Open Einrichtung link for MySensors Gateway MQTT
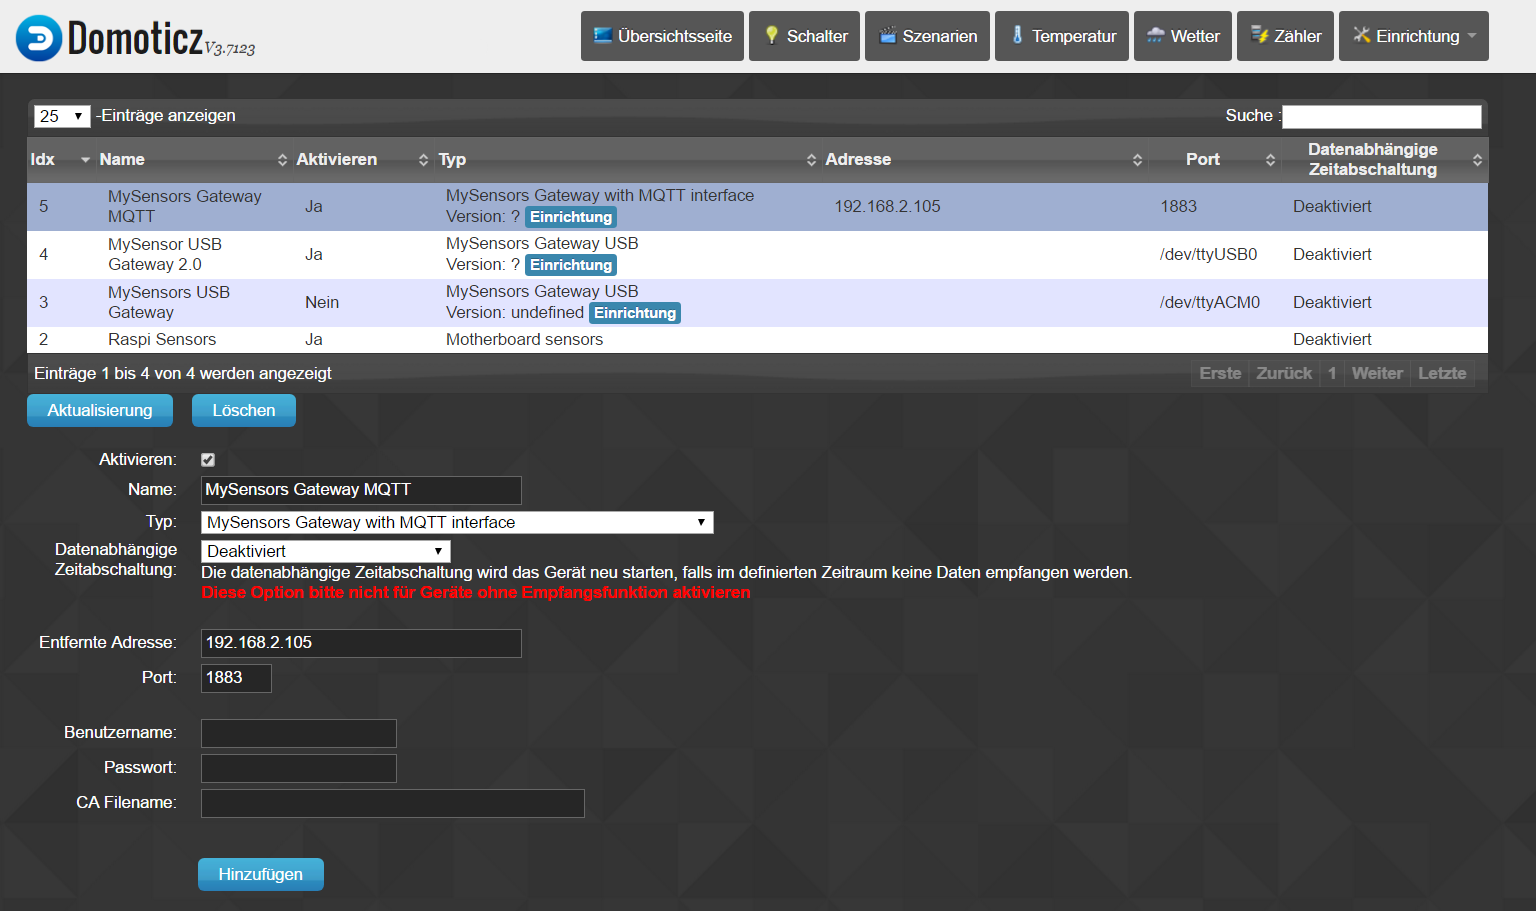This screenshot has height=911, width=1536. click(570, 217)
